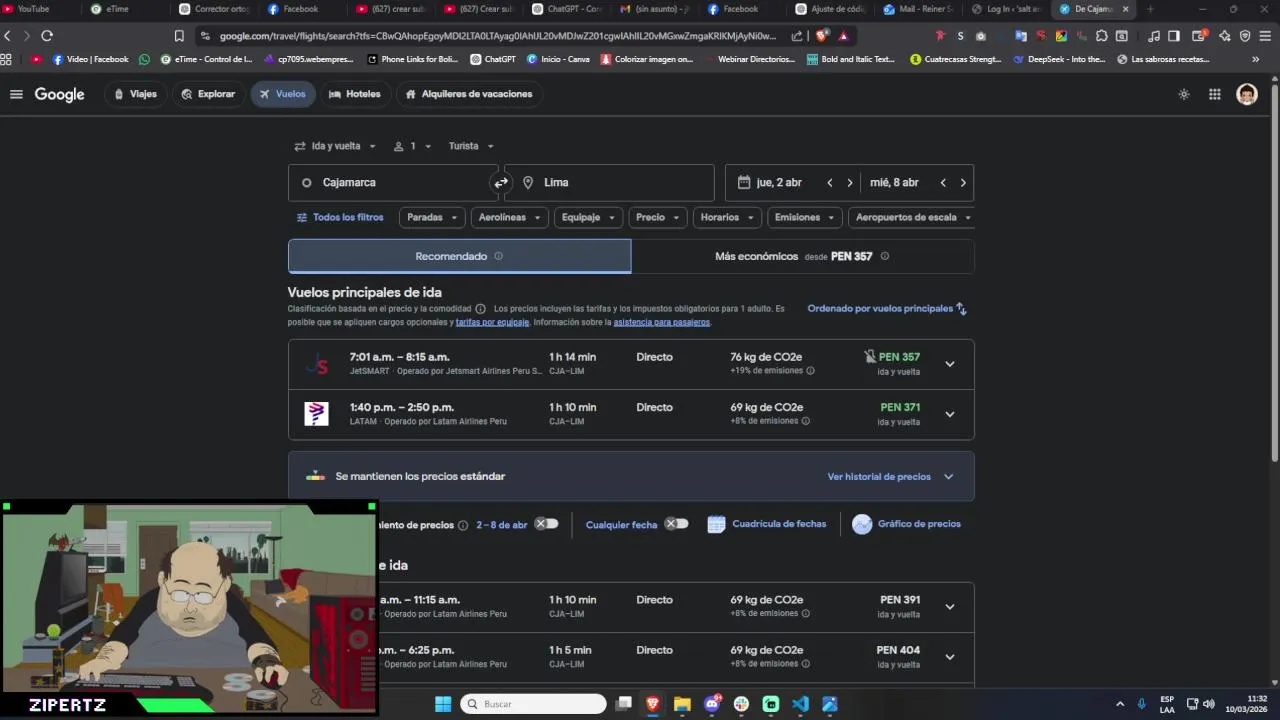
Task: Expand JetSMART 7:01 a.m. flight details
Action: tap(950, 364)
